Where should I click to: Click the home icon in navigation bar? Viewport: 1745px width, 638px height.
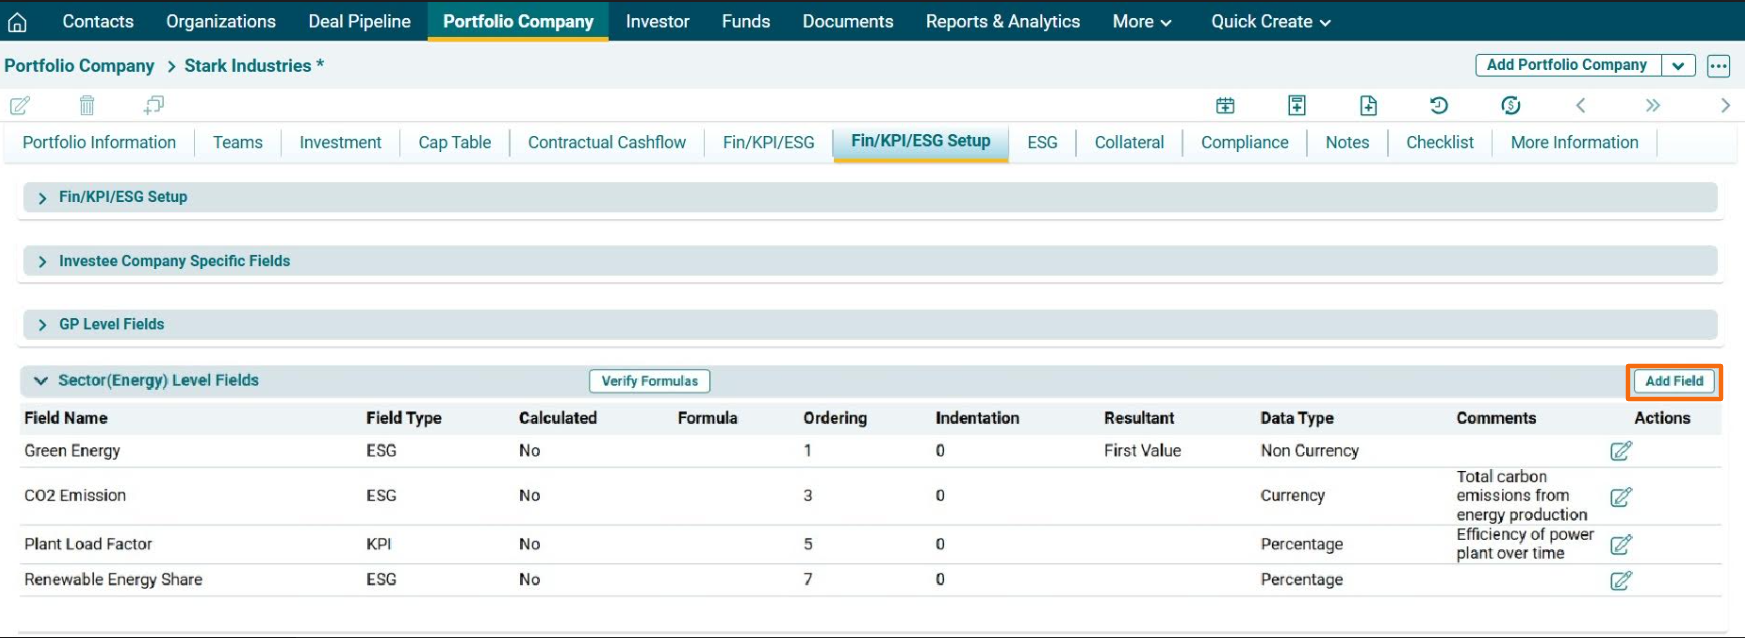pos(17,22)
